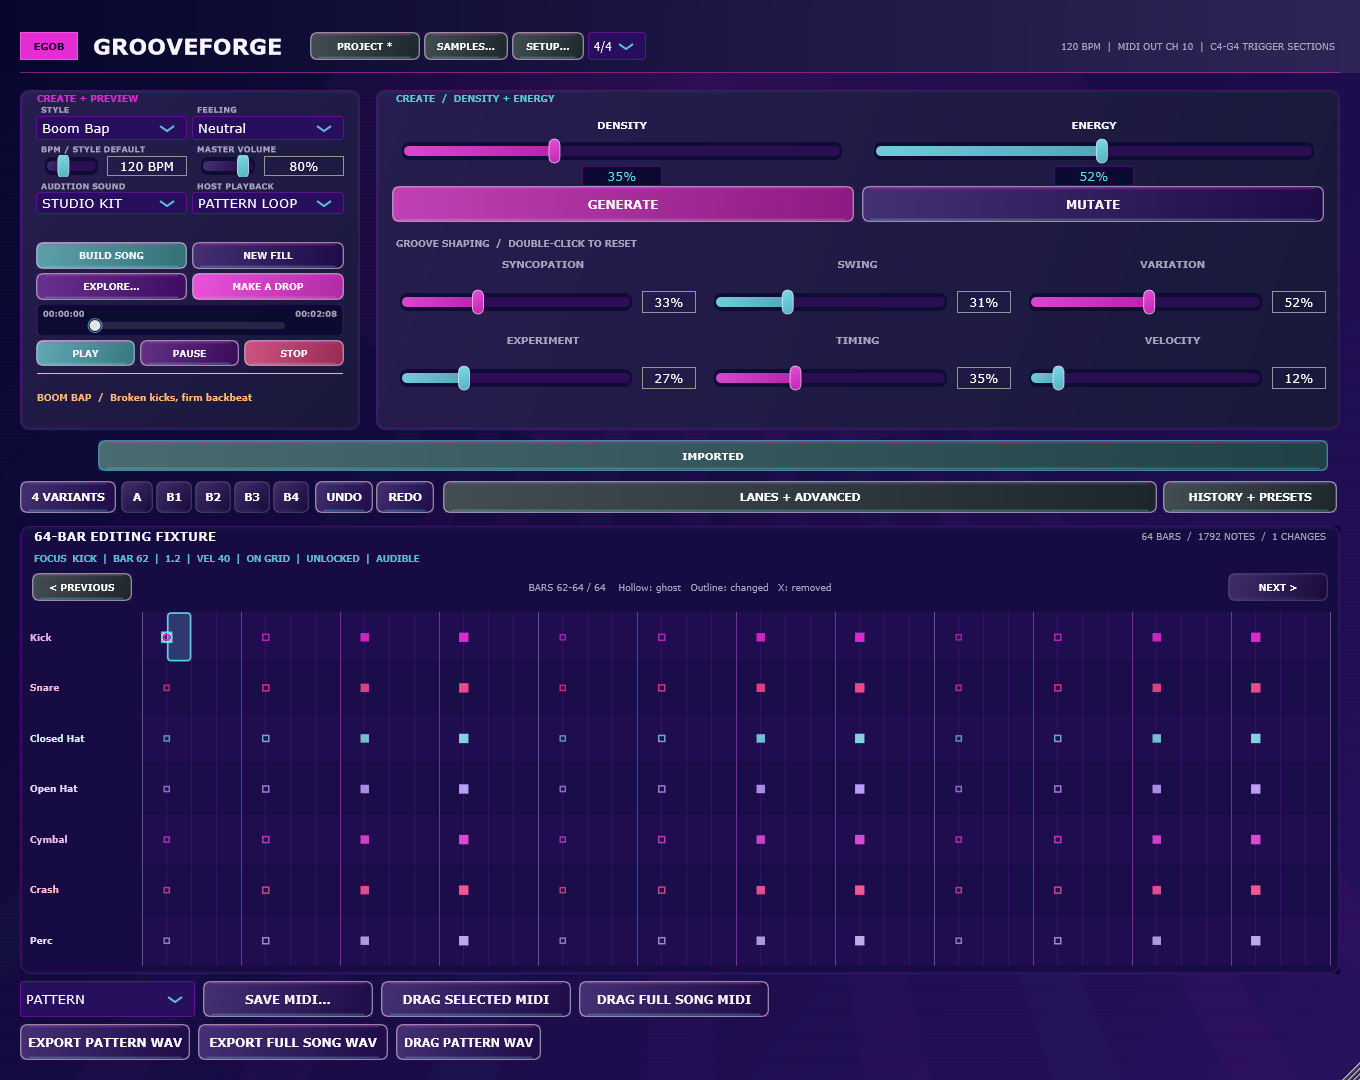Click the highlighted first Kick note cell
Screen dimensions: 1360x1080
(x=178, y=637)
